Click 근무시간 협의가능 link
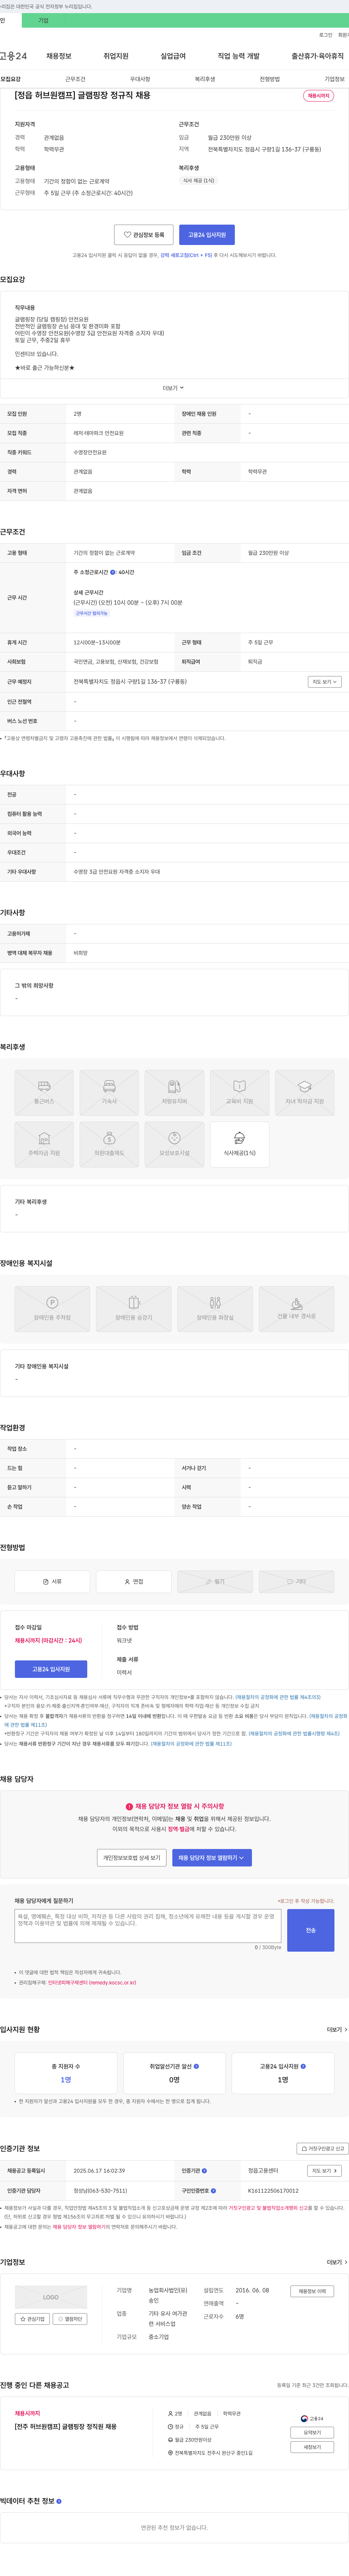 coord(92,613)
